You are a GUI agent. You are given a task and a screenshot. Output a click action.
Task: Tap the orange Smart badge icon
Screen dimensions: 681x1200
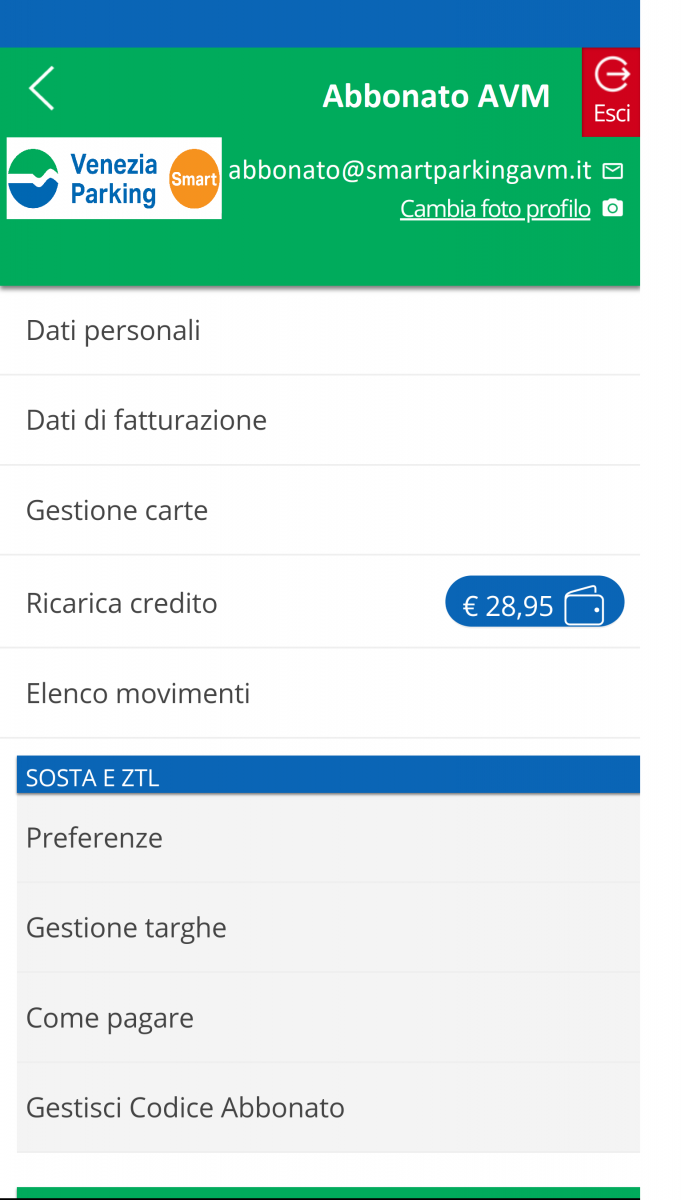point(194,179)
